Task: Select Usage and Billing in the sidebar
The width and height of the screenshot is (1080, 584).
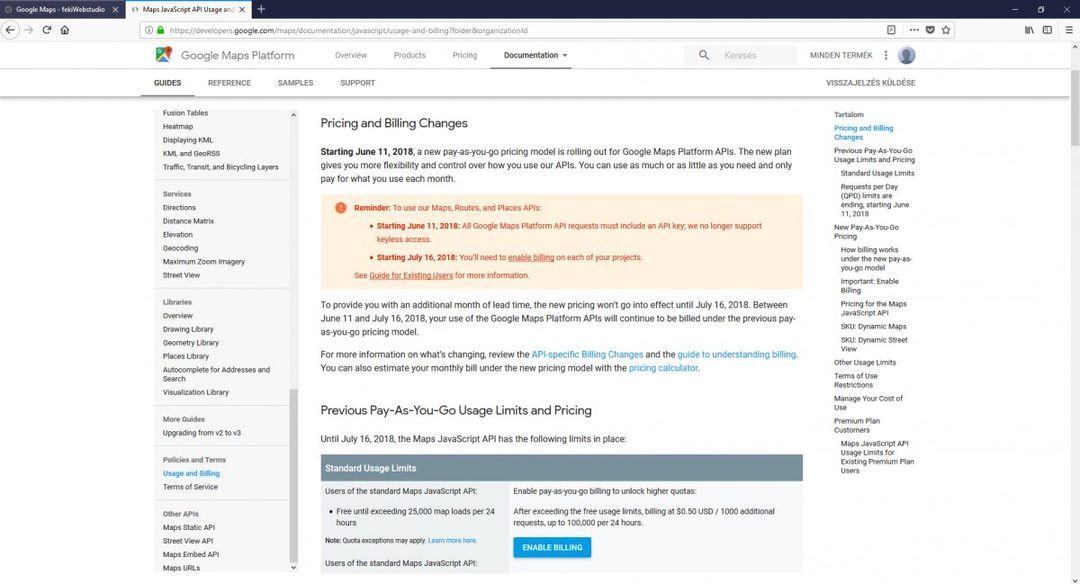Action: (x=191, y=473)
